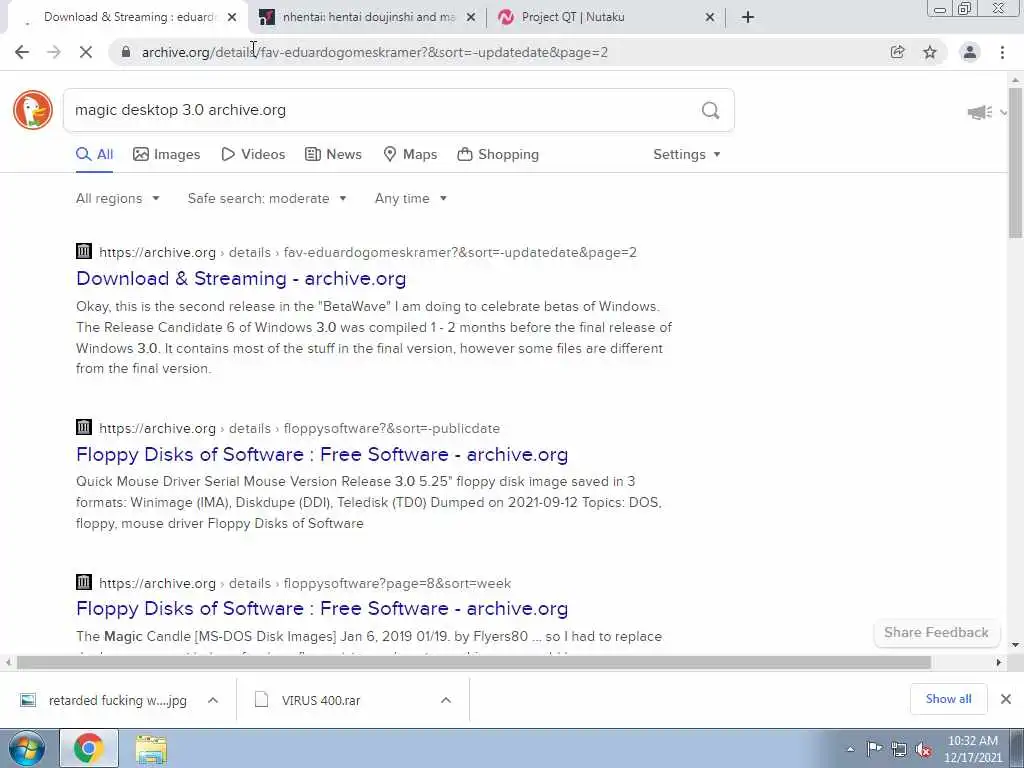Switch to Maps results
The height and width of the screenshot is (768, 1024).
(x=410, y=155)
